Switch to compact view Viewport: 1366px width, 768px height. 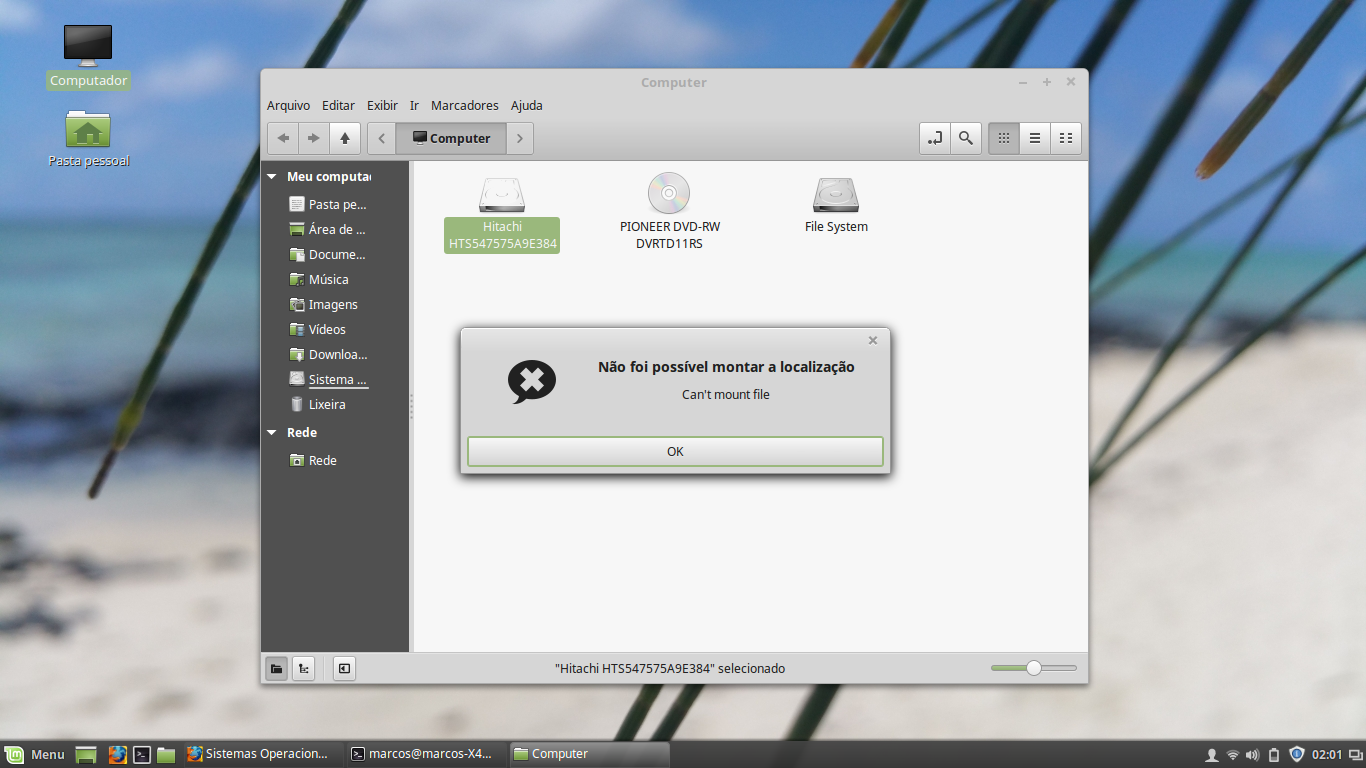tap(1066, 138)
